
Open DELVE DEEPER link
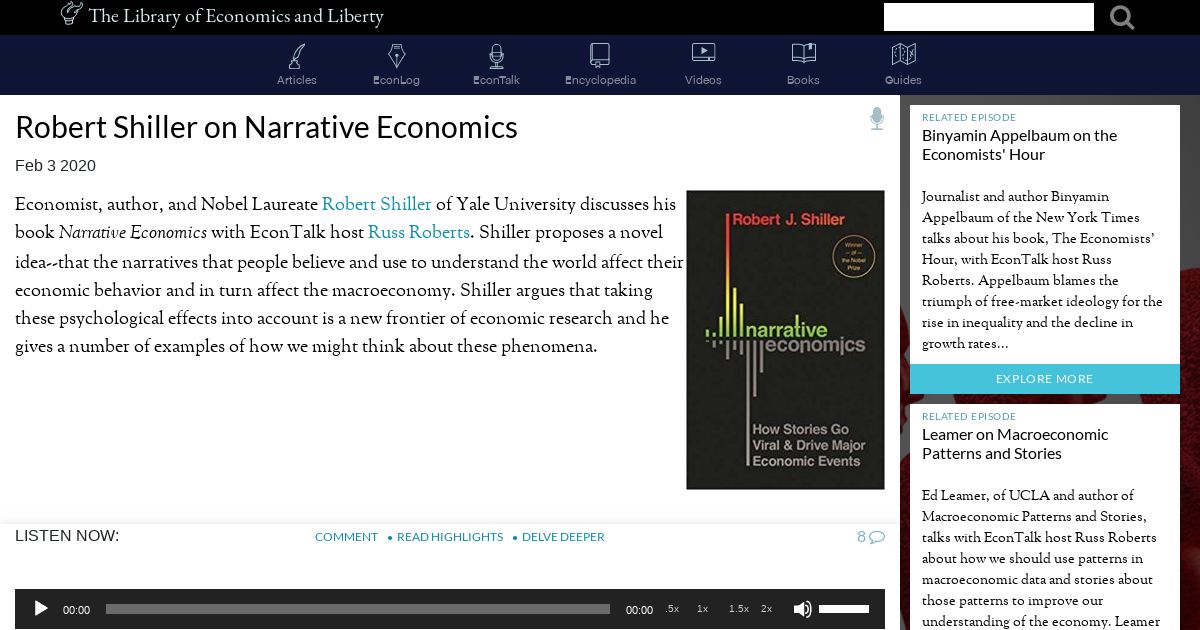click(x=563, y=537)
